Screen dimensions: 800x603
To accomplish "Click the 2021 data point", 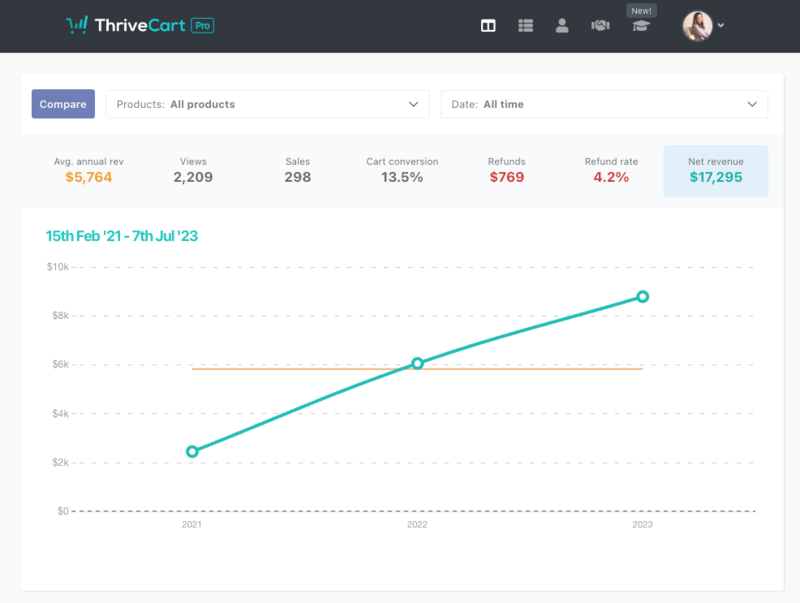I will [192, 451].
